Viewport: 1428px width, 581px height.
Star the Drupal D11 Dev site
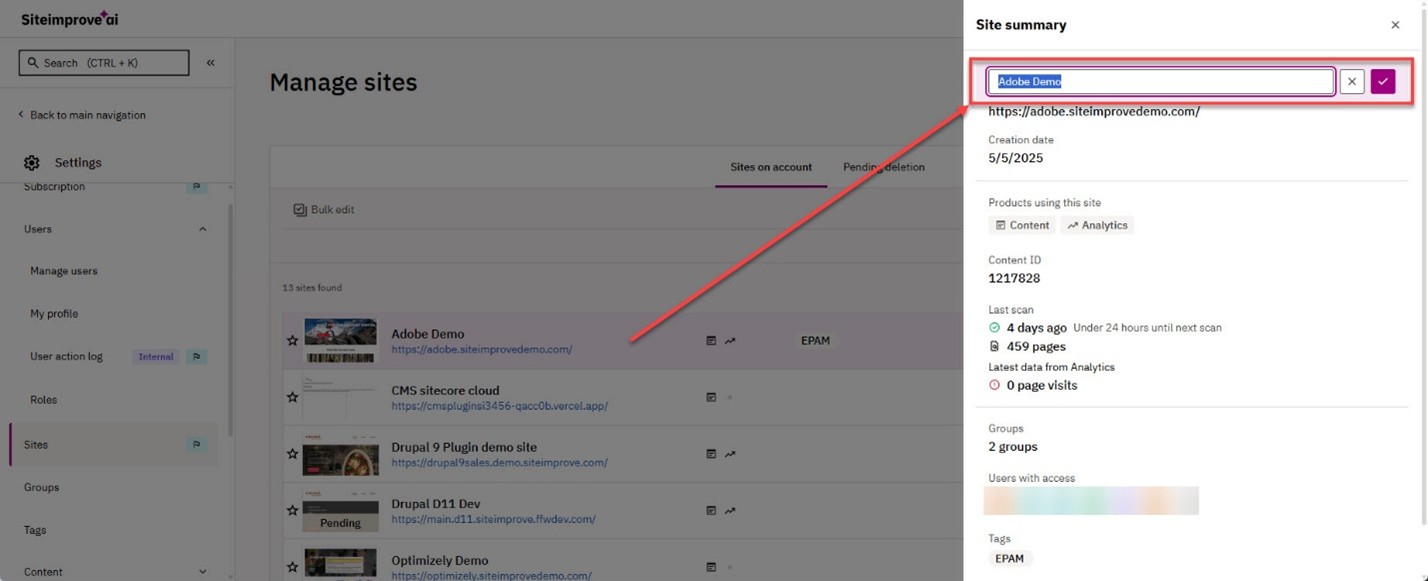(292, 510)
